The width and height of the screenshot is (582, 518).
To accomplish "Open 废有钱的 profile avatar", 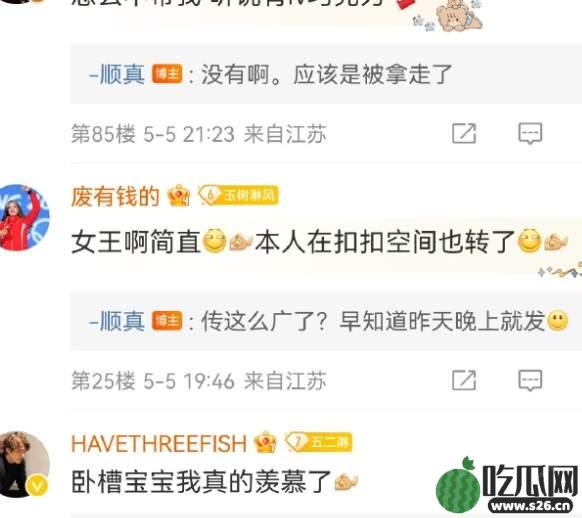I will click(x=23, y=218).
